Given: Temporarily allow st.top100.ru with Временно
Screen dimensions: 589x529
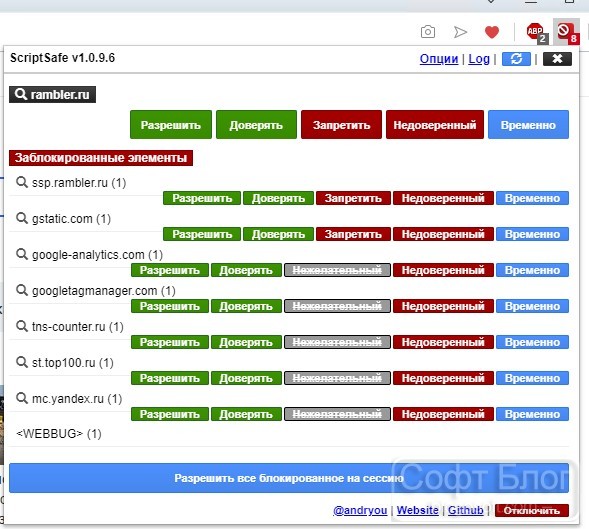Looking at the screenshot, I should [x=532, y=378].
